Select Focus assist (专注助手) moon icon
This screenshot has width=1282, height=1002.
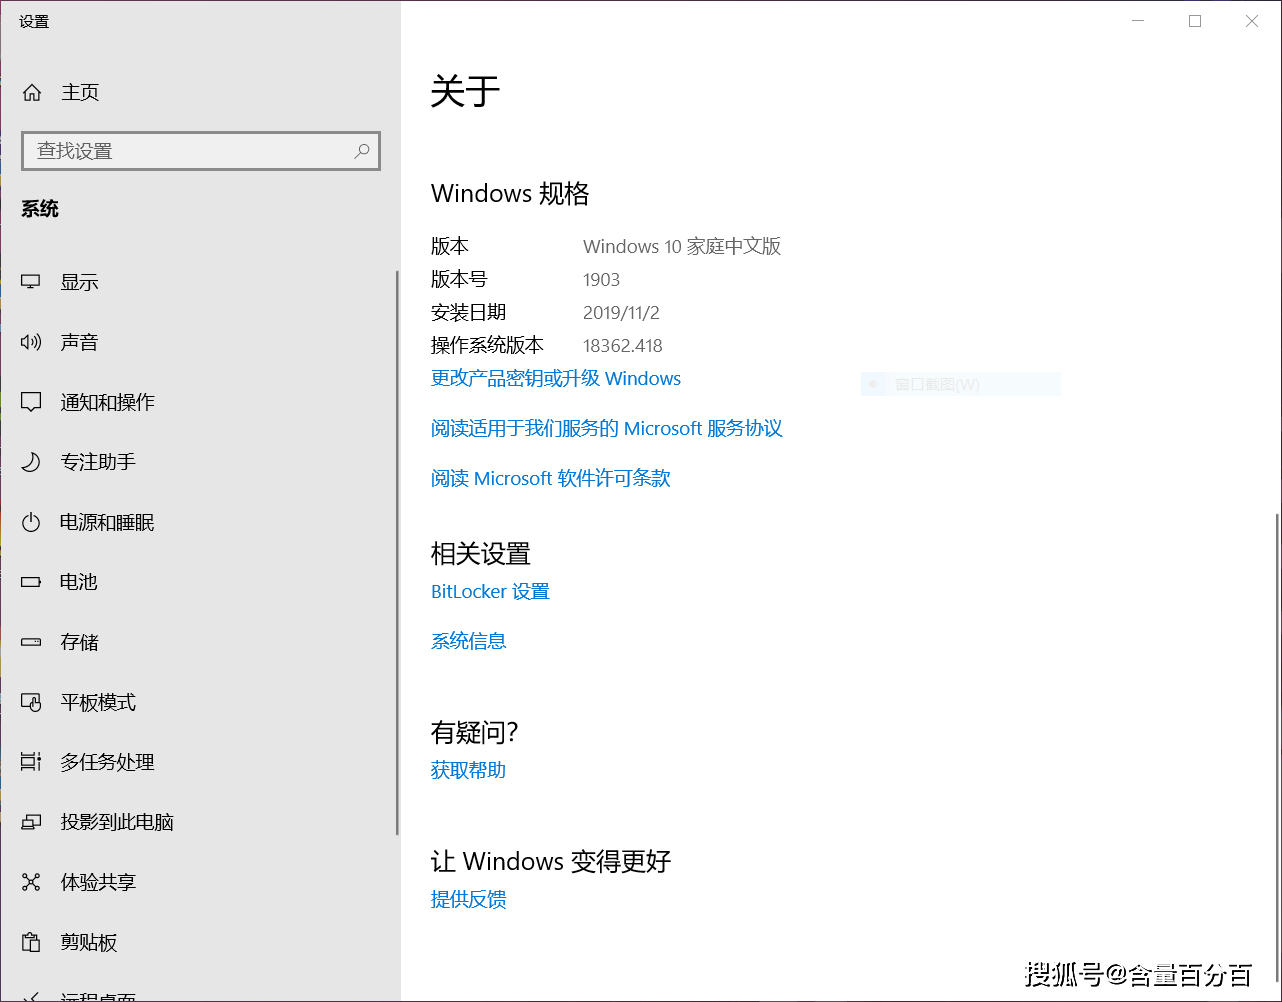pyautogui.click(x=31, y=462)
